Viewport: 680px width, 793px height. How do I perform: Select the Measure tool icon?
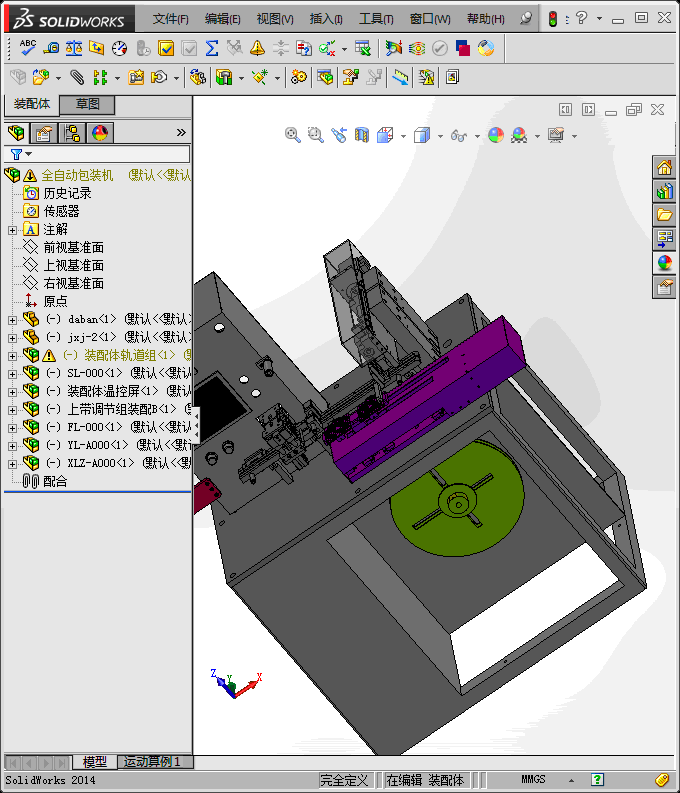[x=51, y=49]
